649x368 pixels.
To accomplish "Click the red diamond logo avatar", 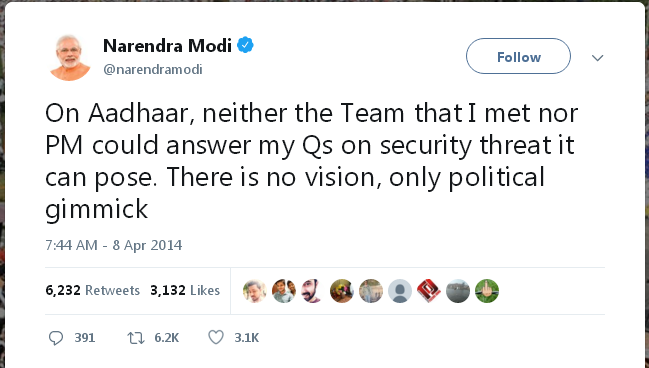I will [x=429, y=291].
